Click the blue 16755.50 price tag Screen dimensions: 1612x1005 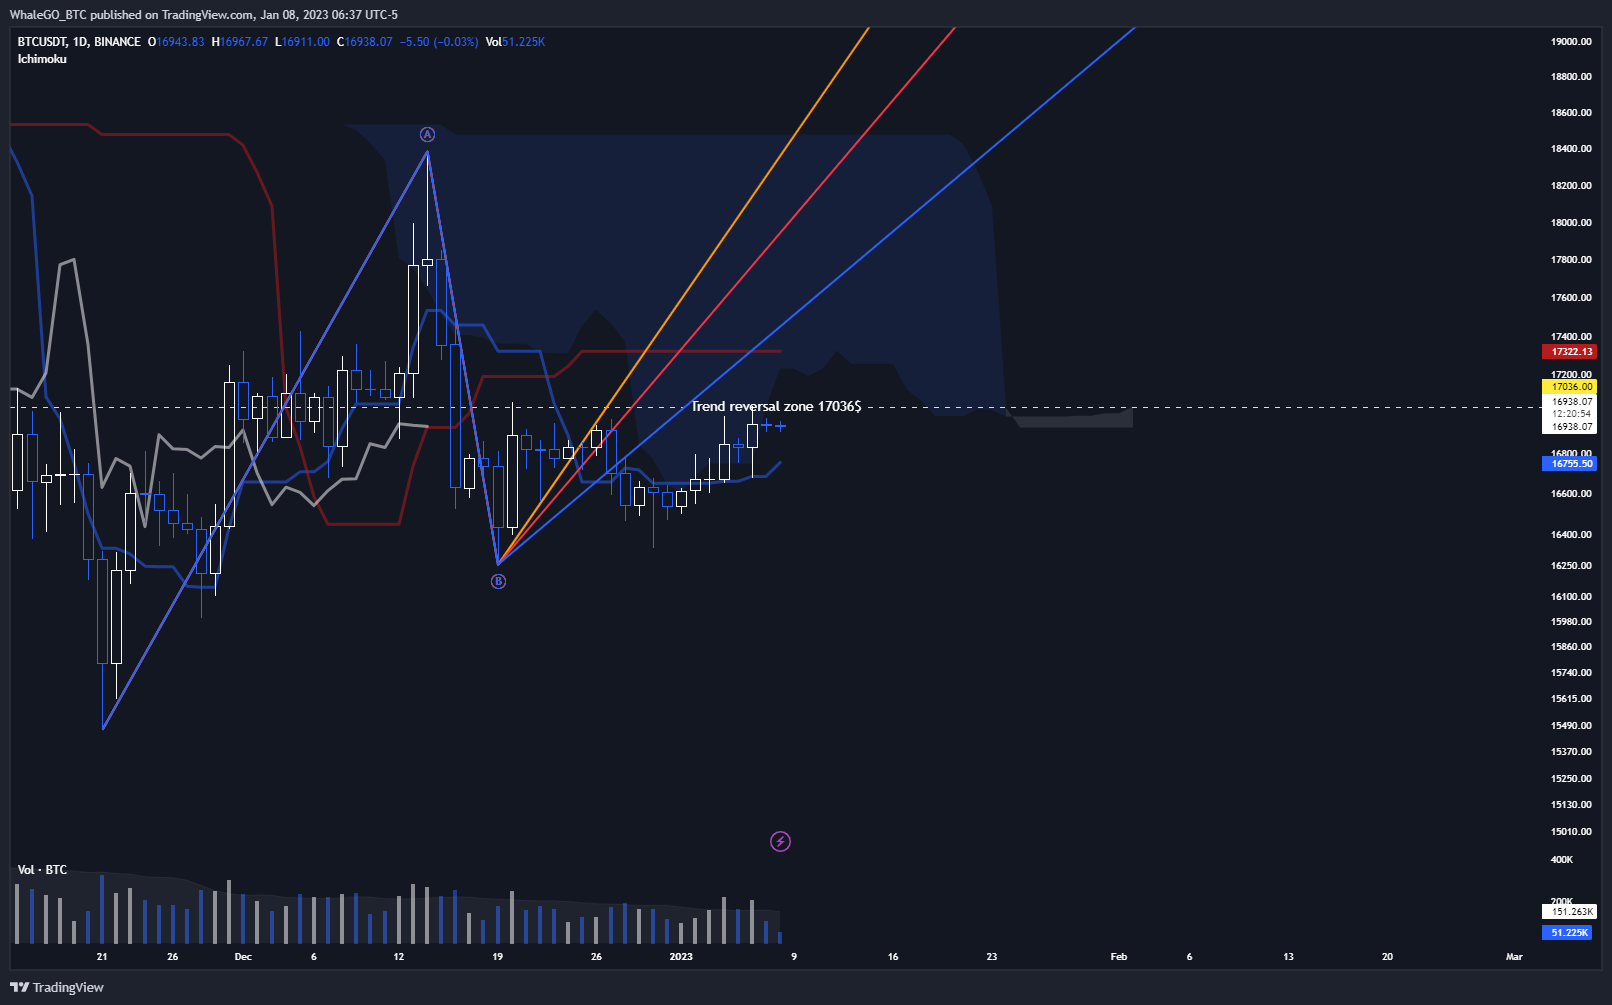click(1570, 464)
